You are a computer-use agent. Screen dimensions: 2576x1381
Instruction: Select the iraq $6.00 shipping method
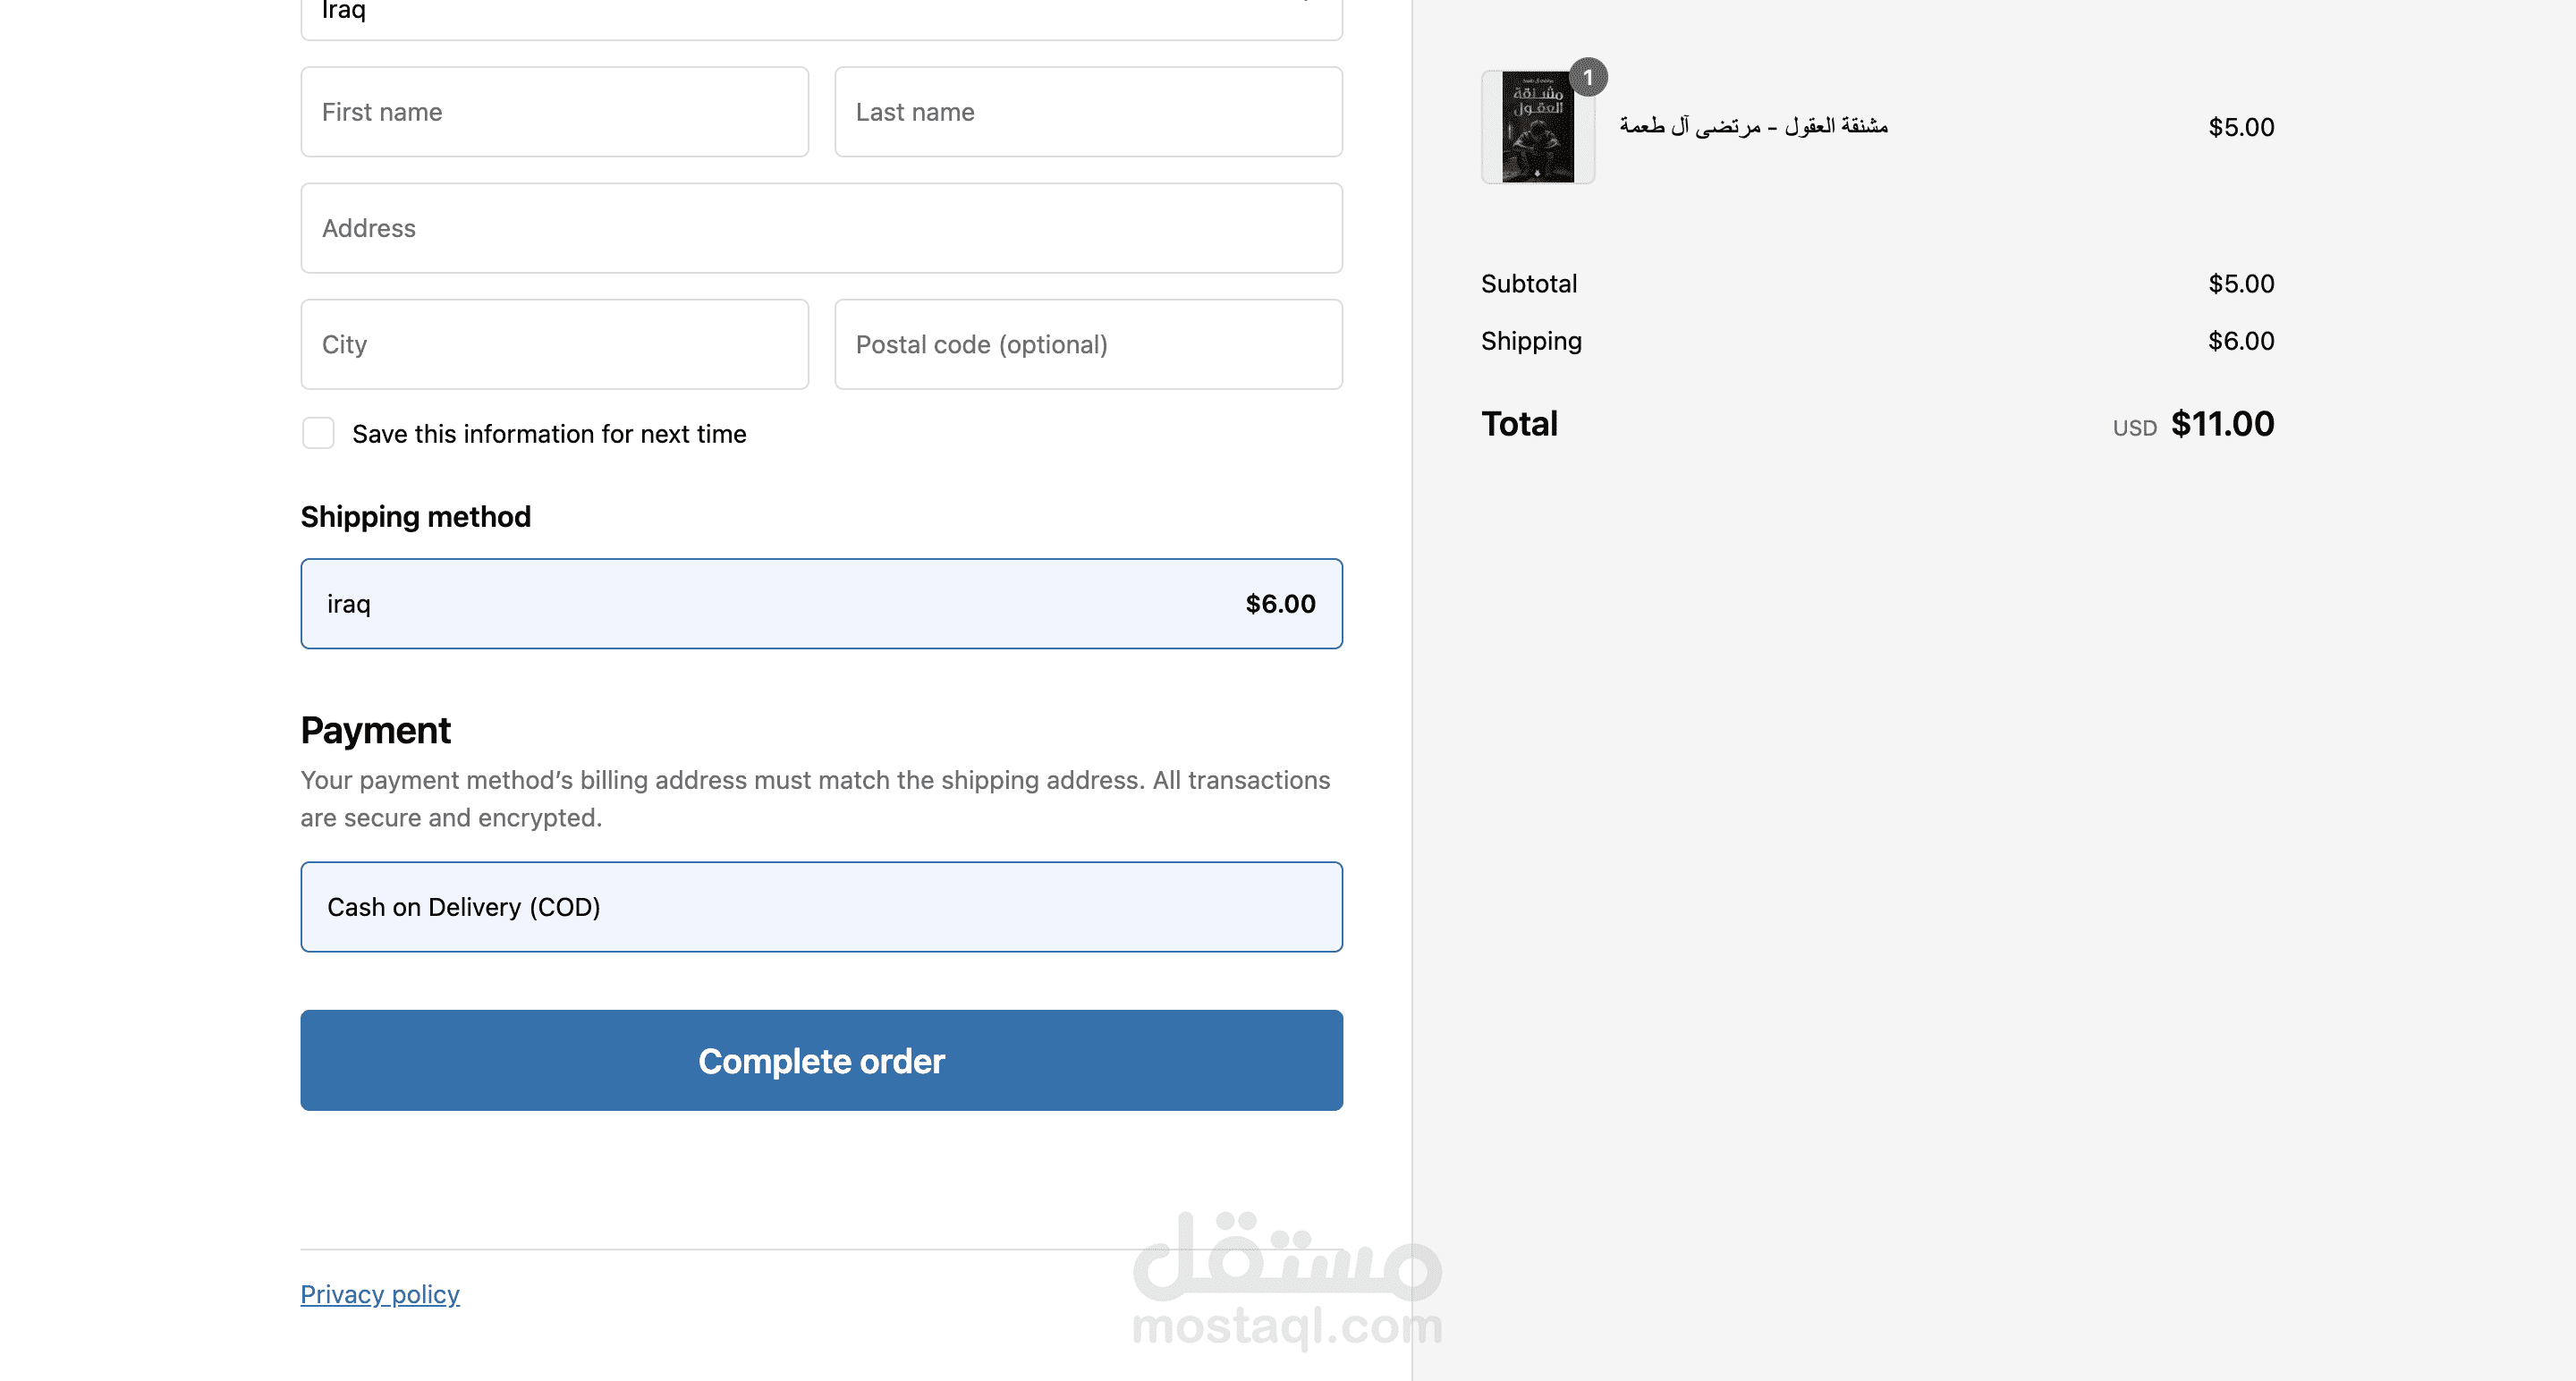[821, 603]
